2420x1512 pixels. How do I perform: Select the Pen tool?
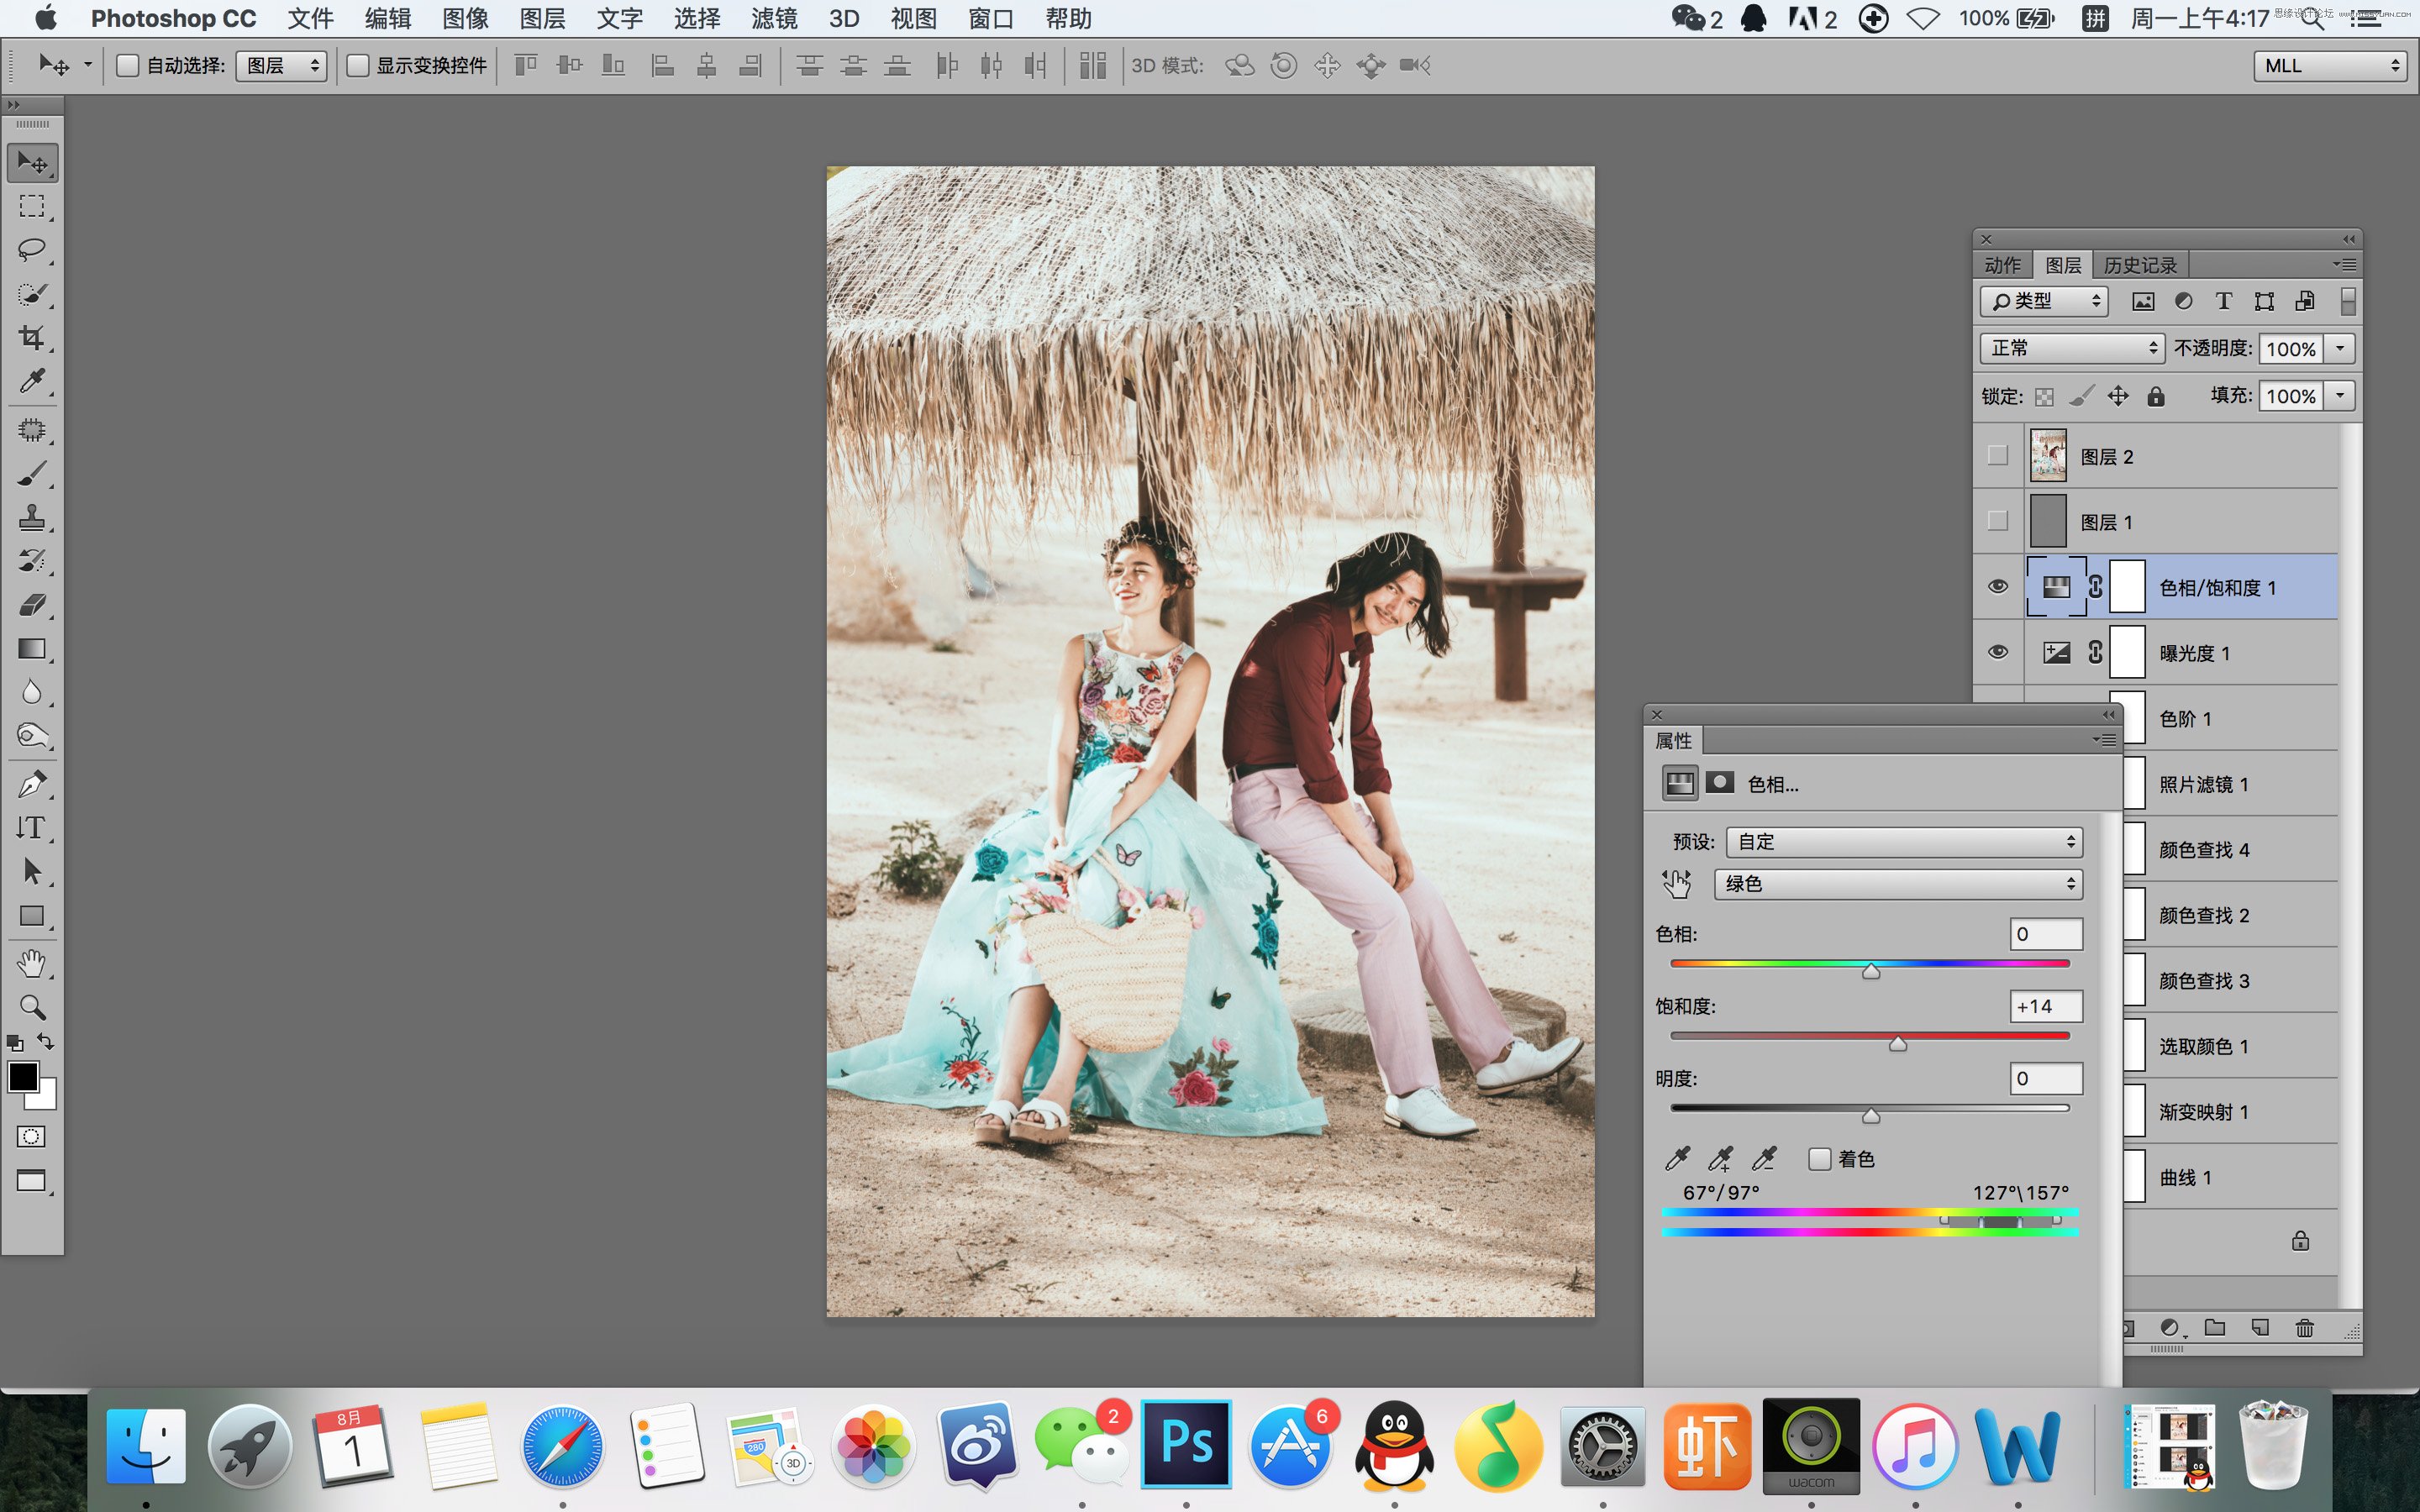click(x=32, y=785)
